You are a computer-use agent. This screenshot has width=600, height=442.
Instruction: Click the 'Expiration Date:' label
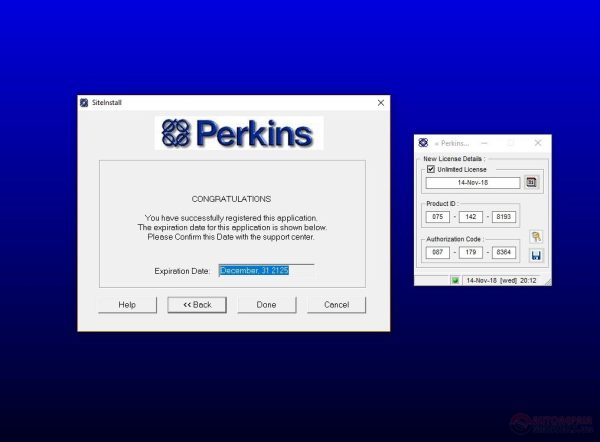[x=182, y=271]
